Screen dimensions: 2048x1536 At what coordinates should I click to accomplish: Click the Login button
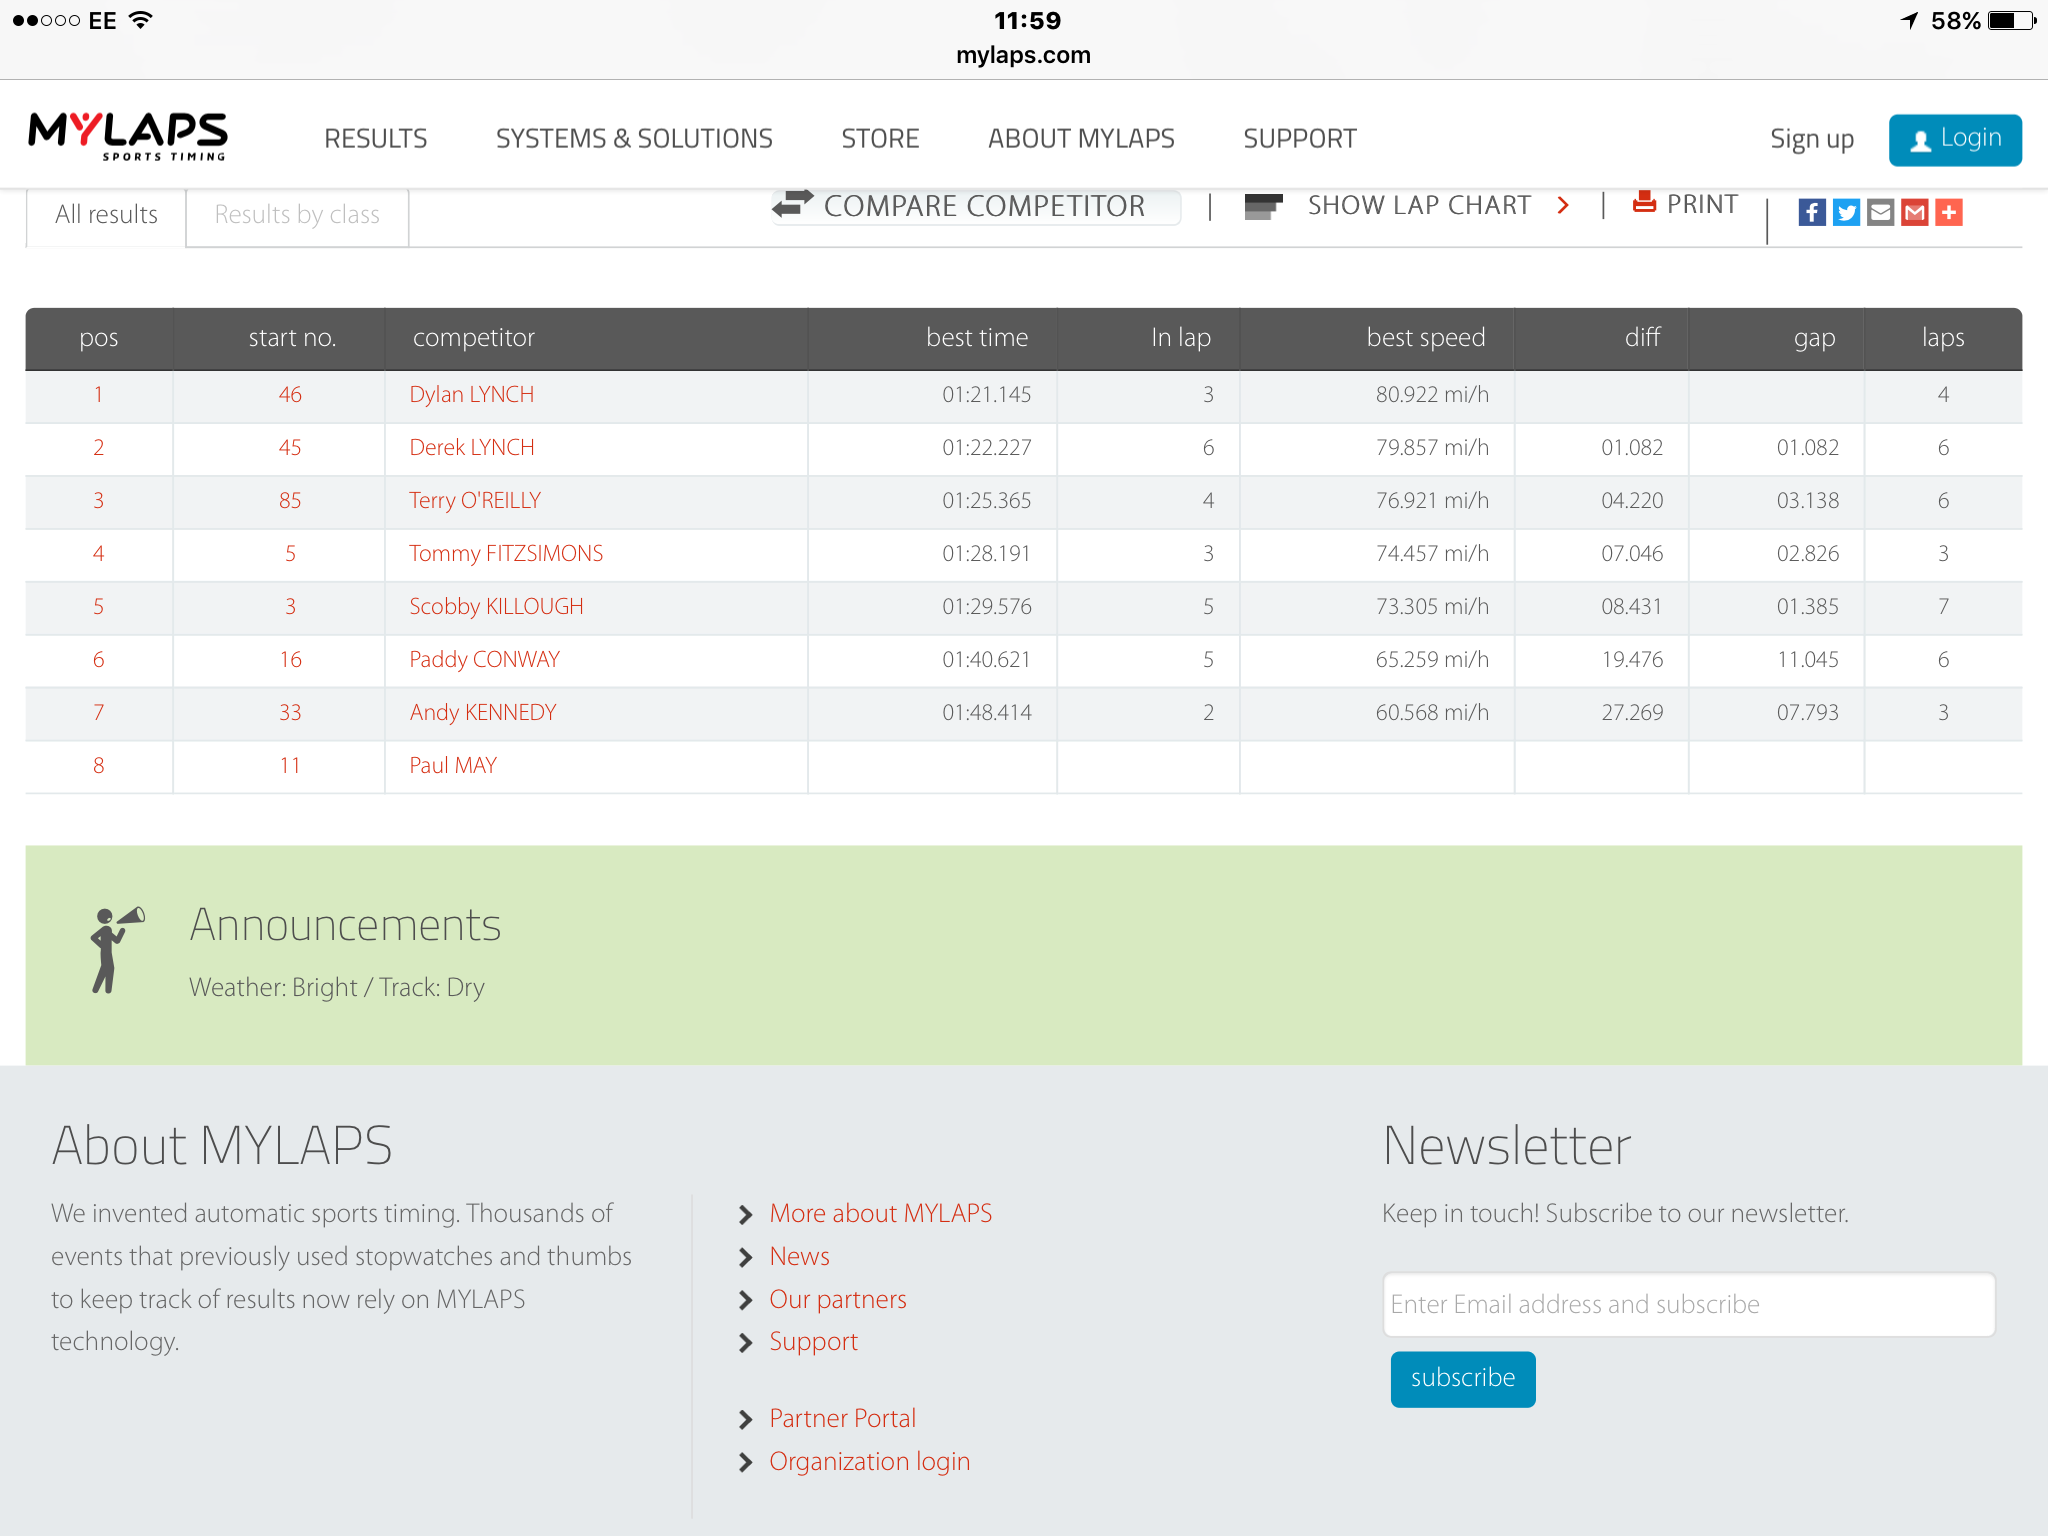1955,140
